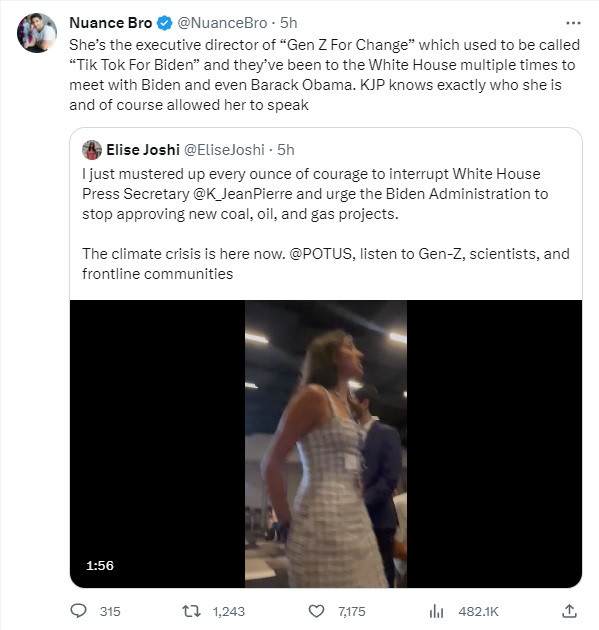The height and width of the screenshot is (630, 599).
Task: Click Elise Joshi small avatar
Action: [x=92, y=150]
